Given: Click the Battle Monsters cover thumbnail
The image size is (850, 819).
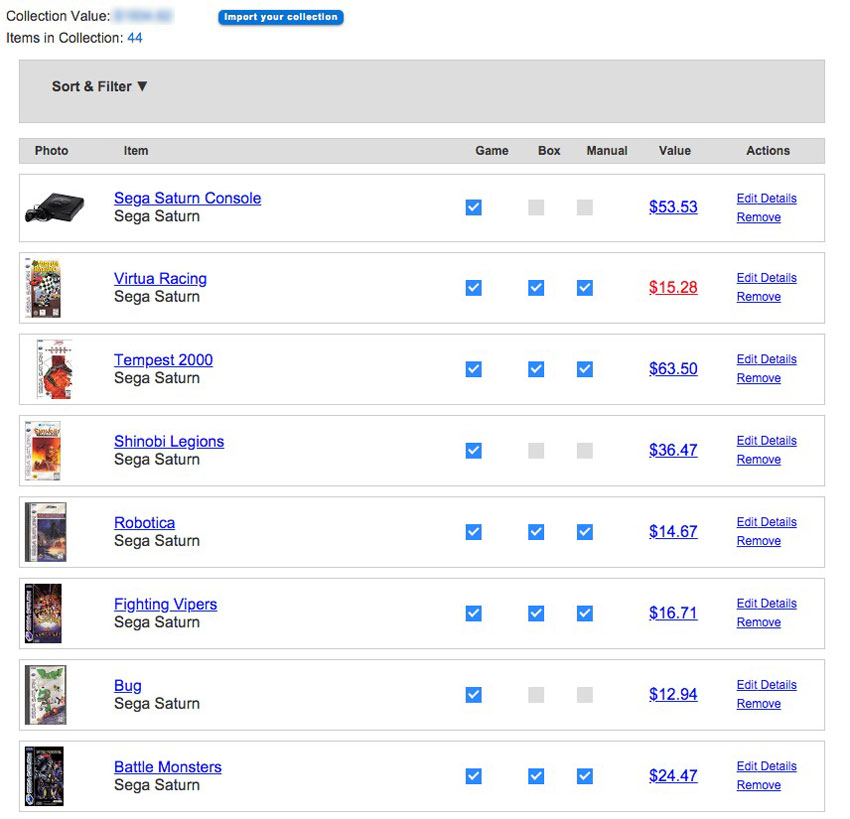Looking at the screenshot, I should [x=44, y=776].
